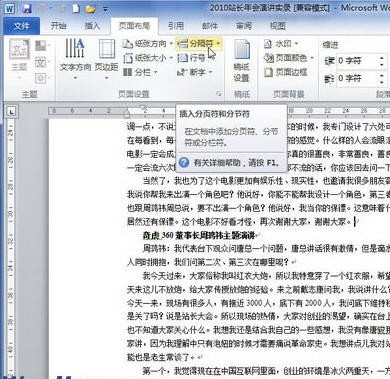390x379 pixels.
Task: Click heading 奇虎 360 董事长周鸿祎主题演讲
Action: pos(199,235)
